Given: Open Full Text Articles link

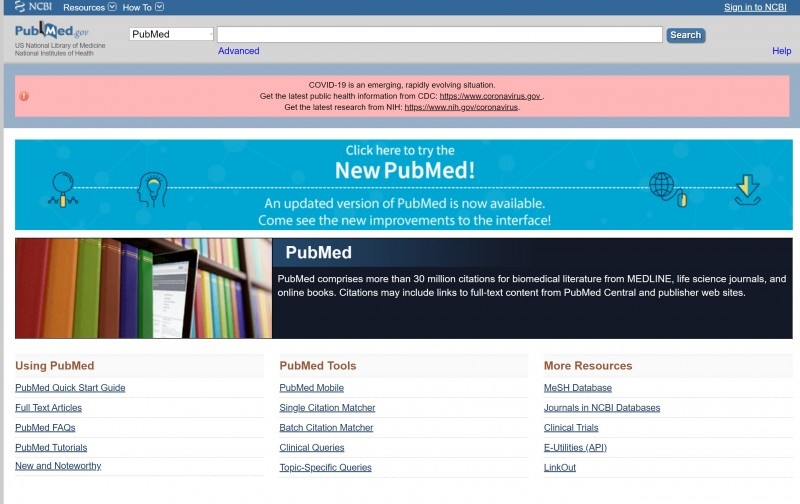Looking at the screenshot, I should coord(48,408).
